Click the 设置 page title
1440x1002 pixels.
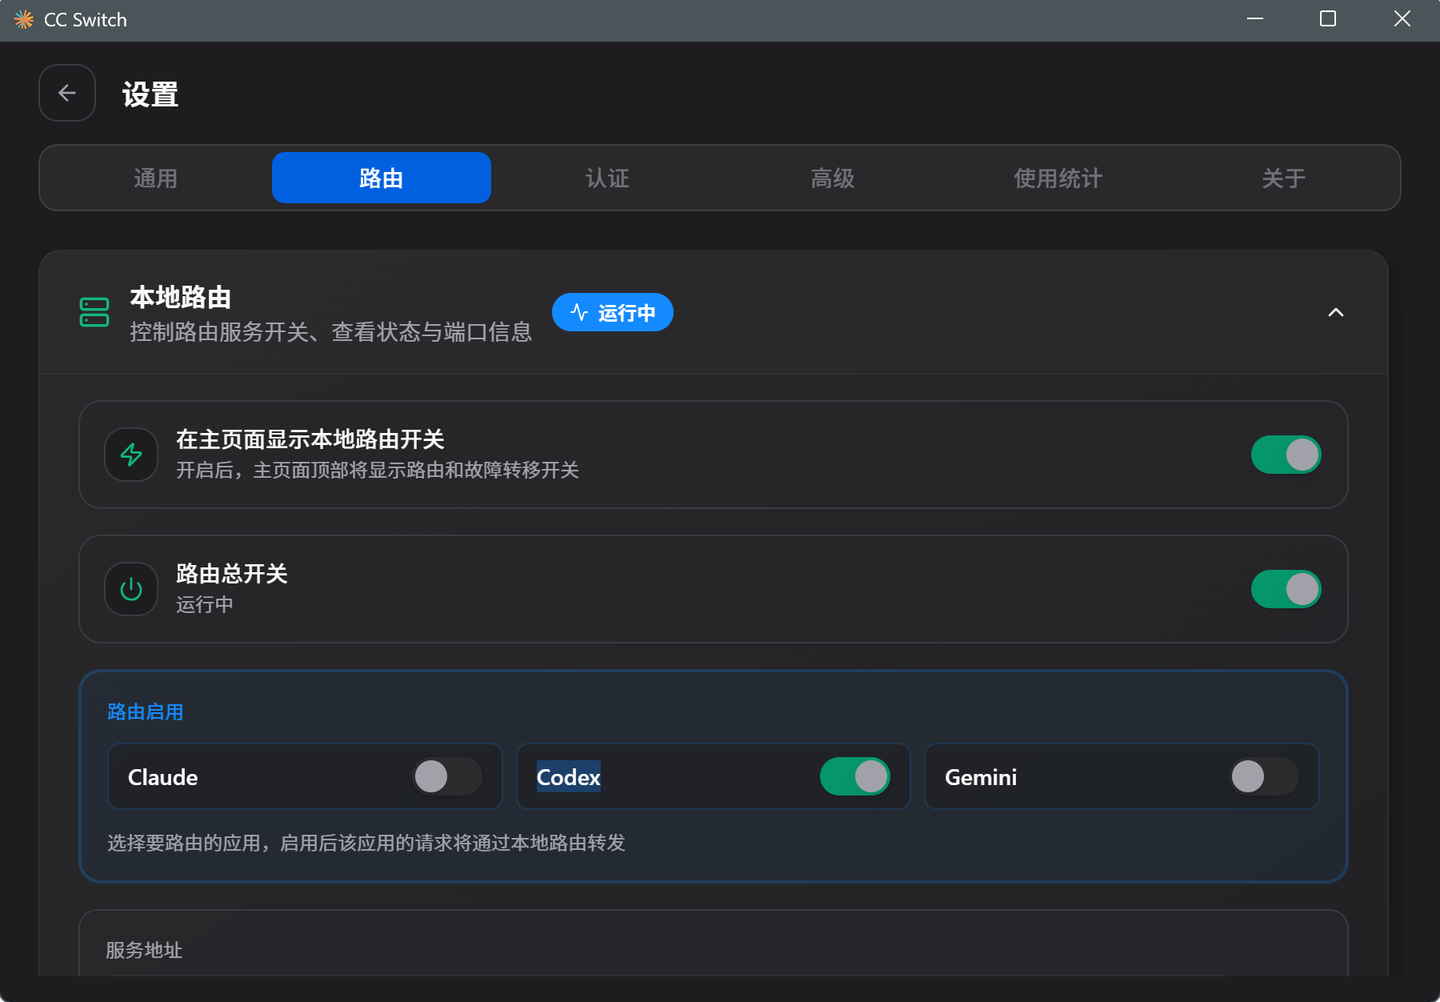click(151, 94)
